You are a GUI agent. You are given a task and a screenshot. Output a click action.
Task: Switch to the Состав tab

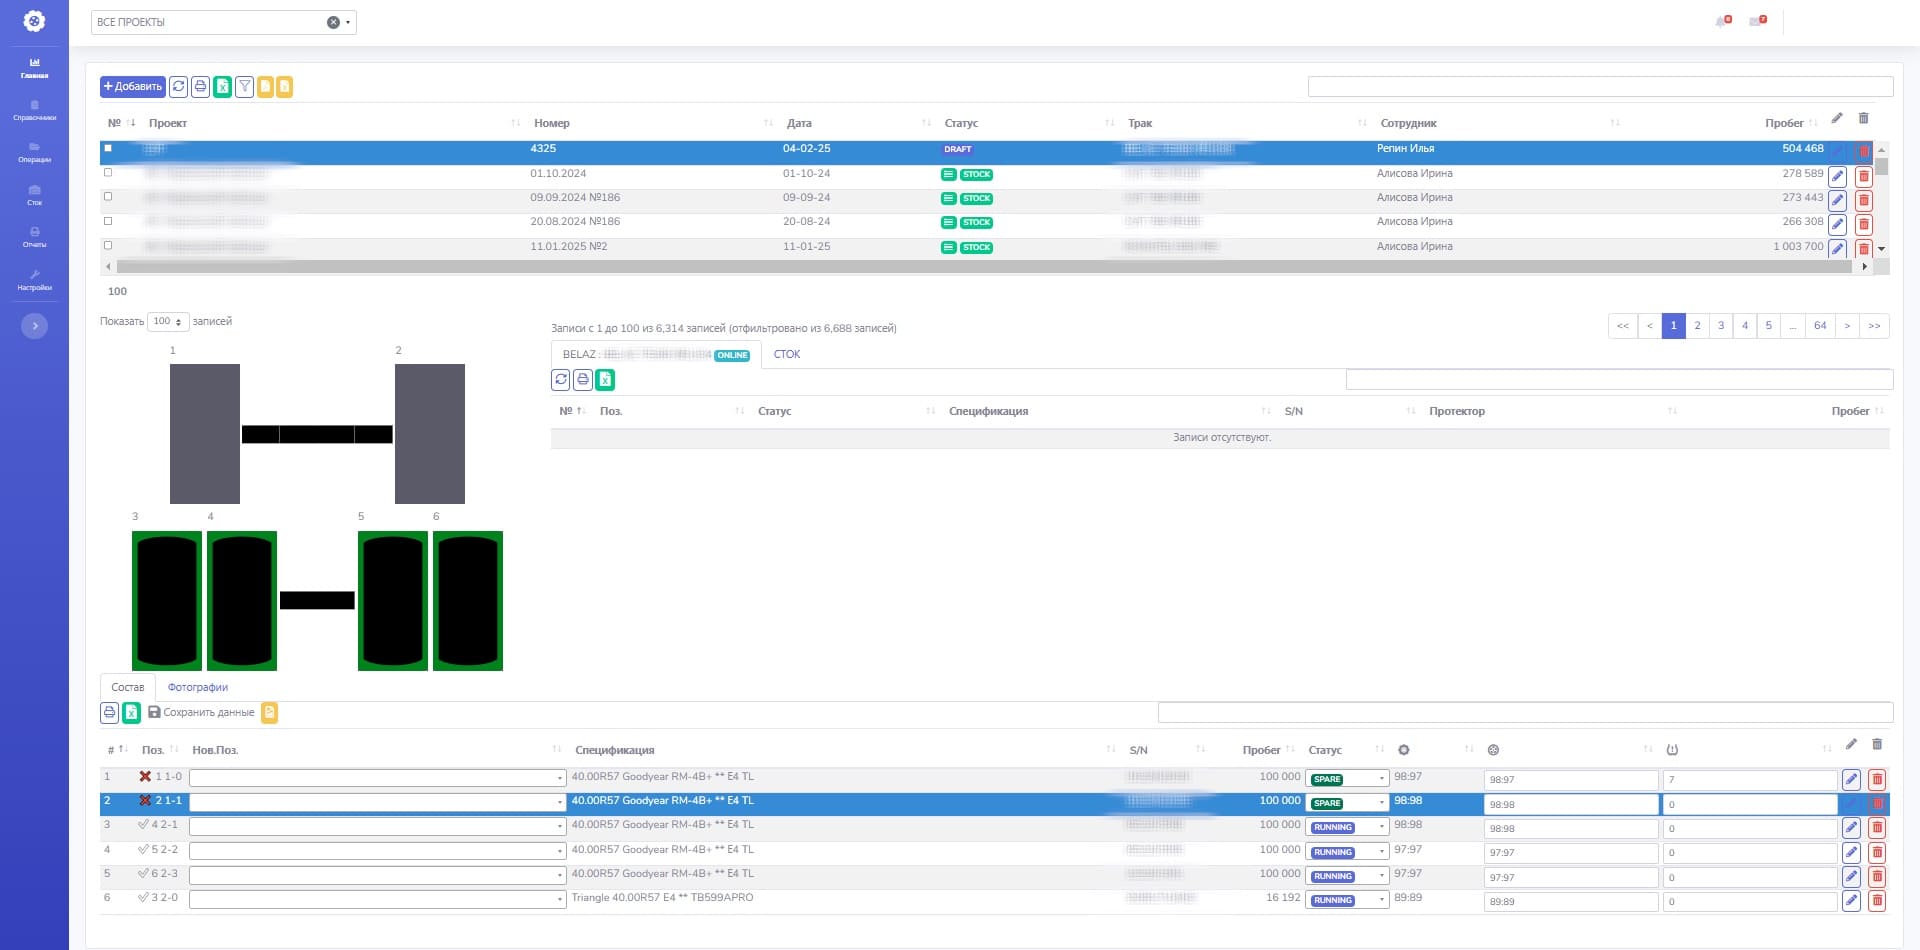click(x=127, y=687)
